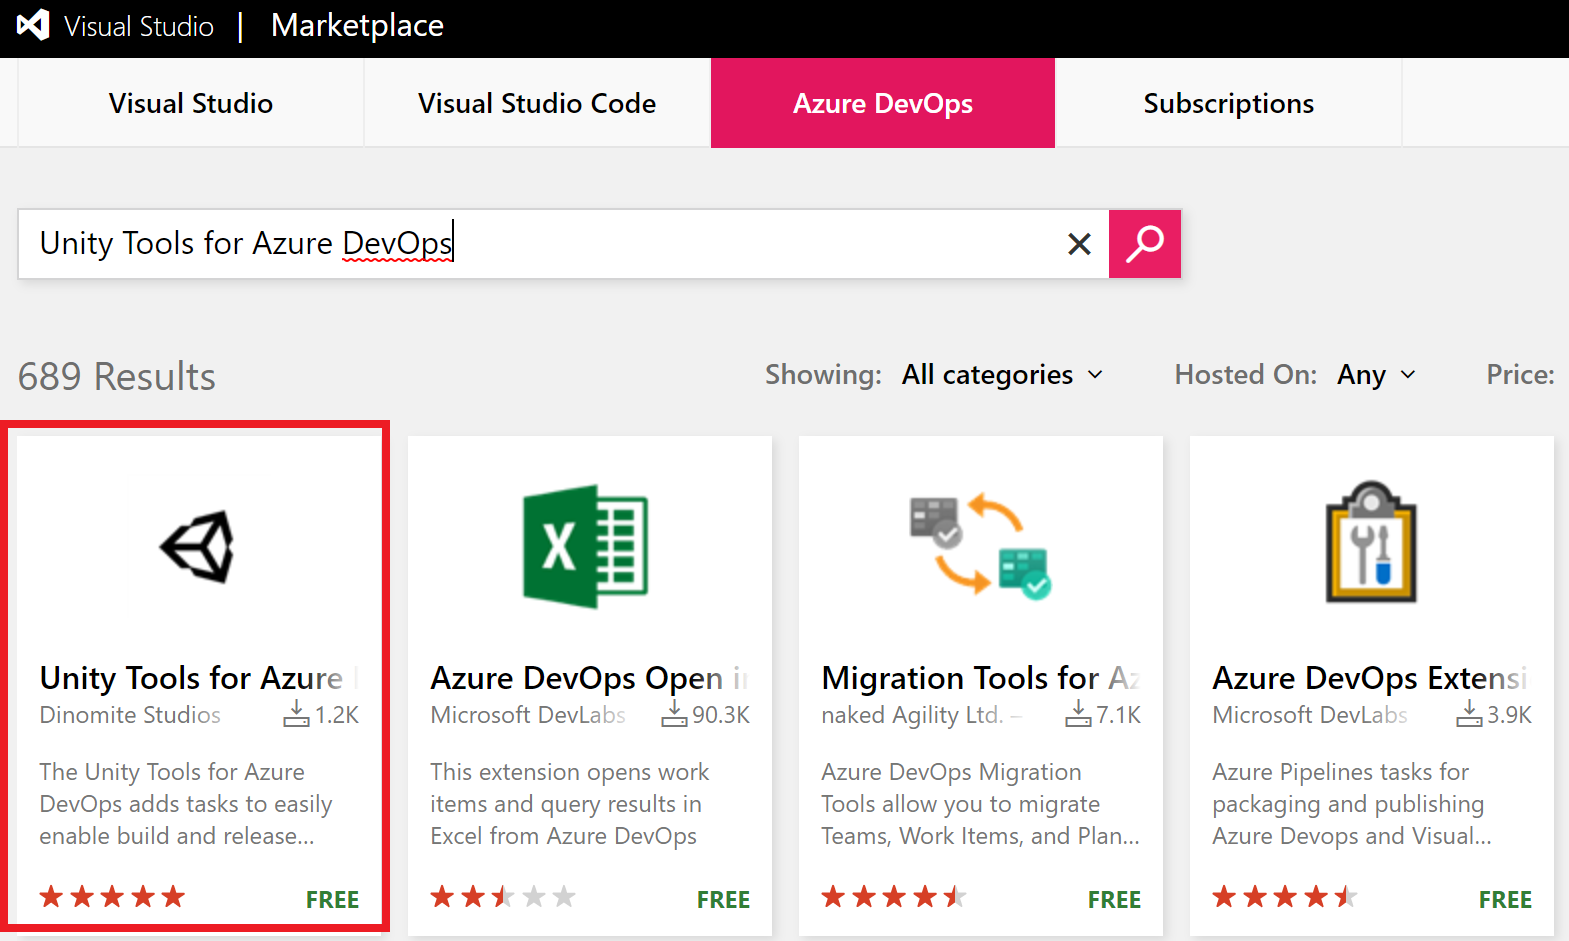The width and height of the screenshot is (1569, 941).
Task: Open the Marketplace home link
Action: tap(357, 26)
